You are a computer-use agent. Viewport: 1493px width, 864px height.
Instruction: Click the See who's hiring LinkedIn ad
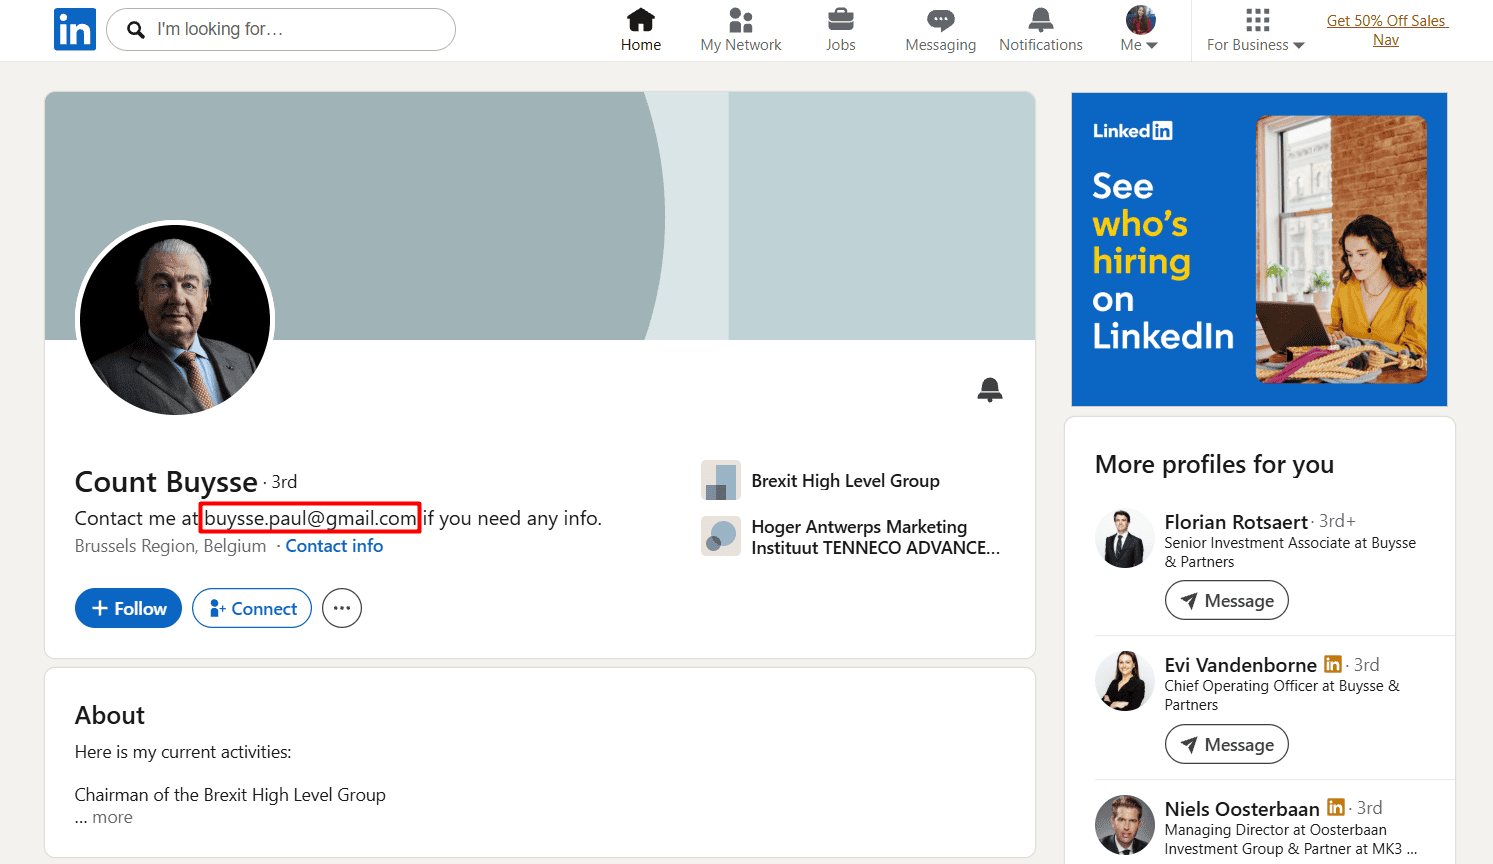pos(1259,249)
